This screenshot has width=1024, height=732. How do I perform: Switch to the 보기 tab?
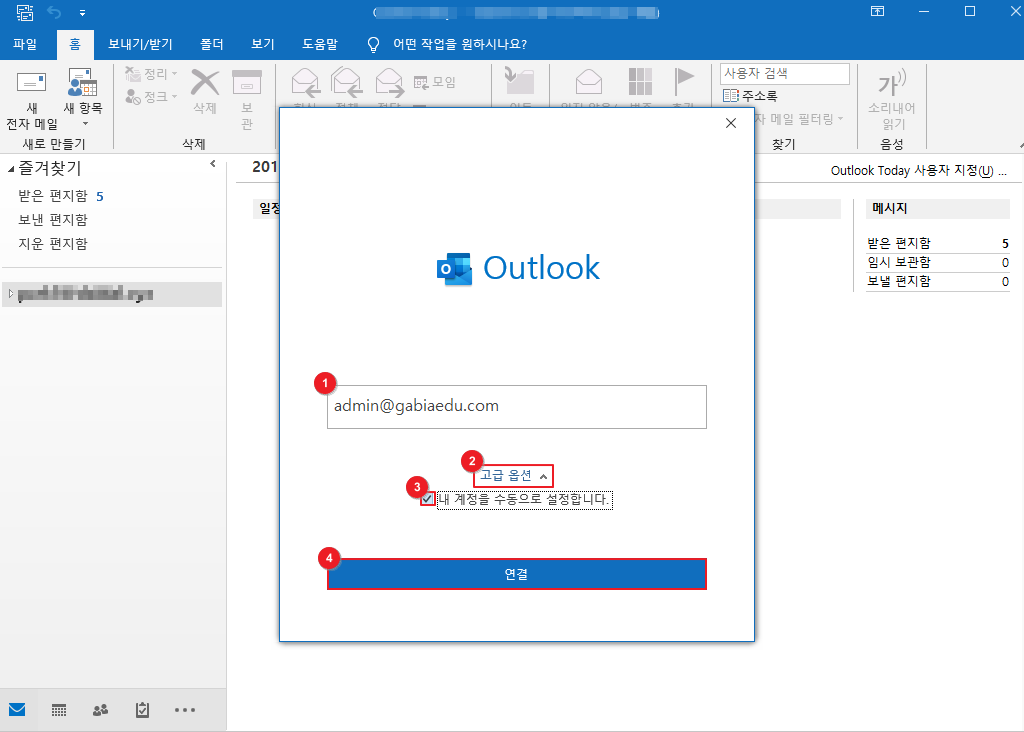(x=263, y=44)
